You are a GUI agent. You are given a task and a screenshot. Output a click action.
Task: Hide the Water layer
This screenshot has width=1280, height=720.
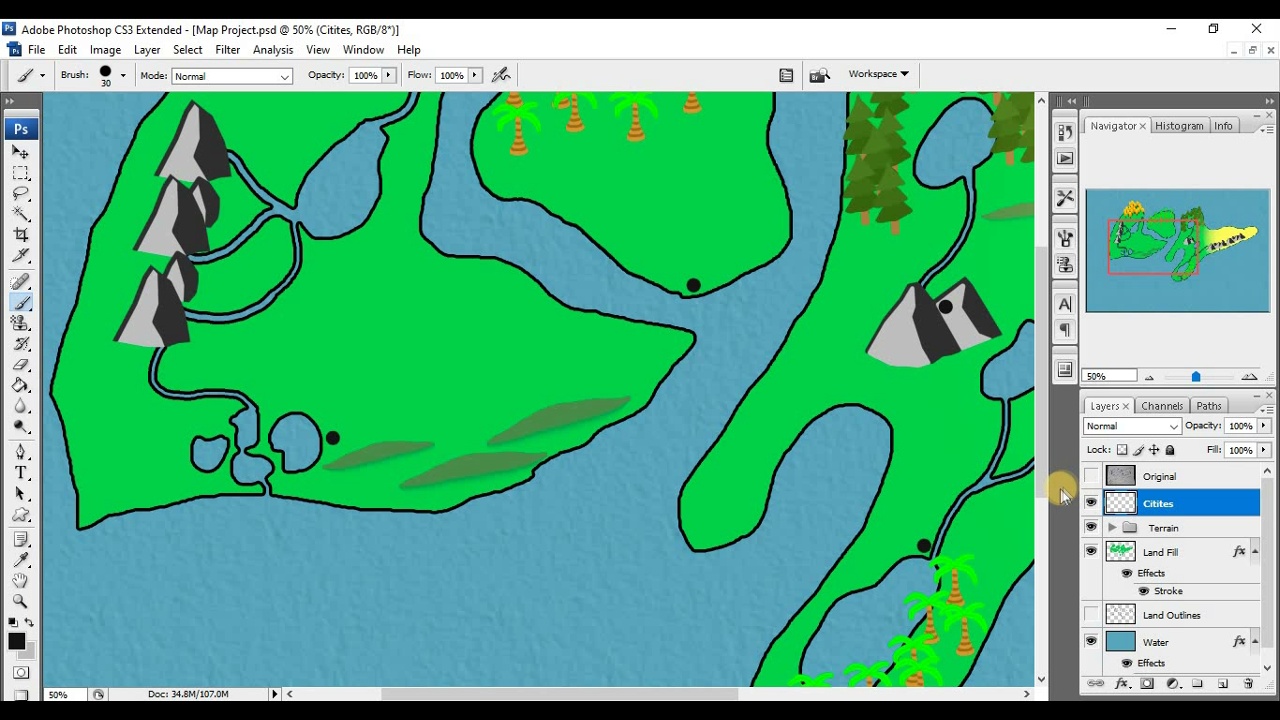(x=1091, y=642)
